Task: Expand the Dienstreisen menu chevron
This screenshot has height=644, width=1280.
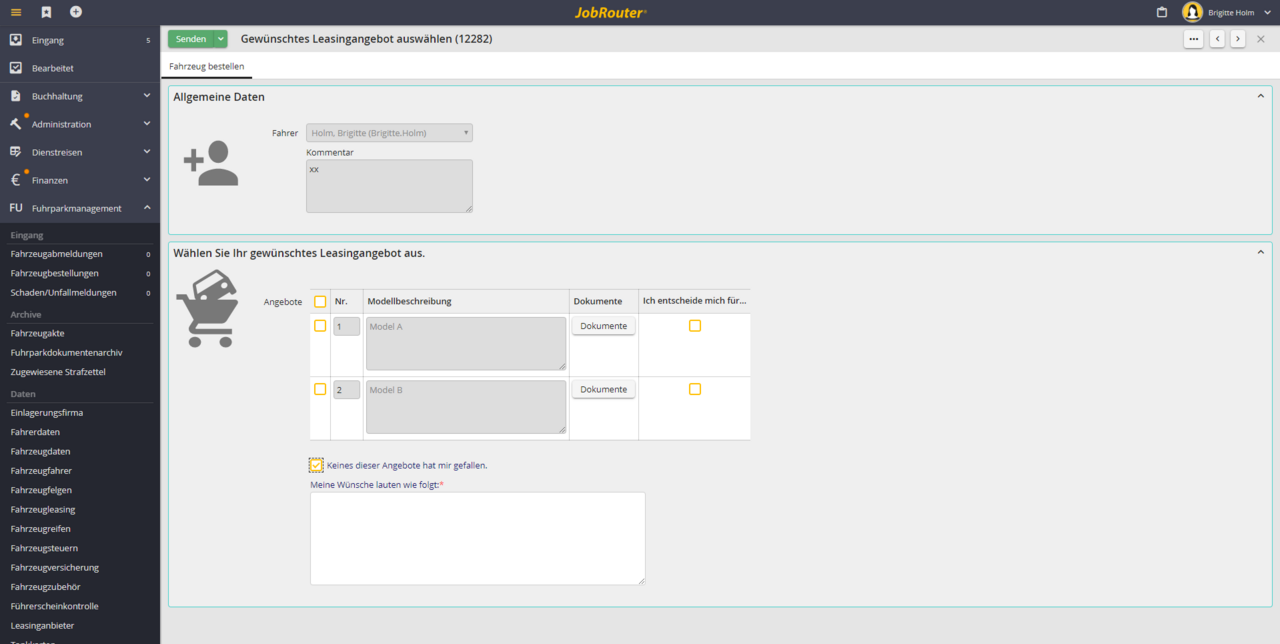Action: (x=147, y=152)
